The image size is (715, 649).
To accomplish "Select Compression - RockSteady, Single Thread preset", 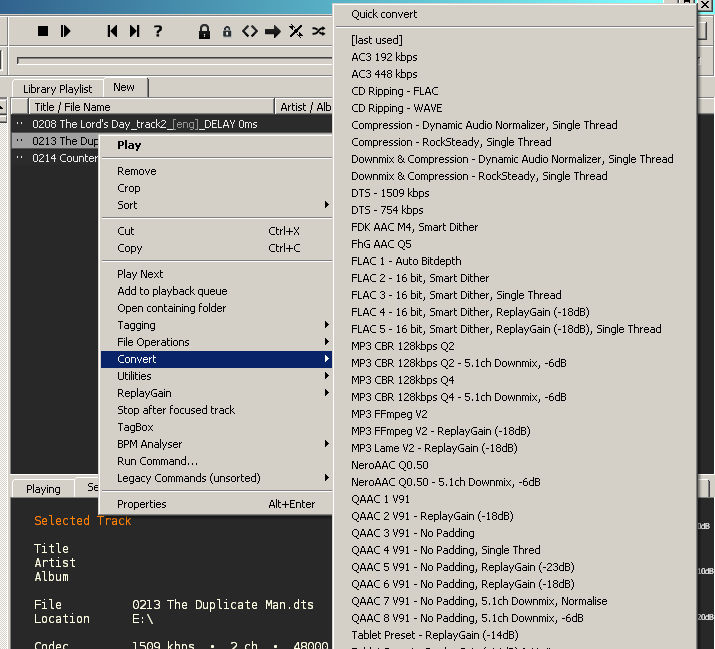I will click(514, 142).
